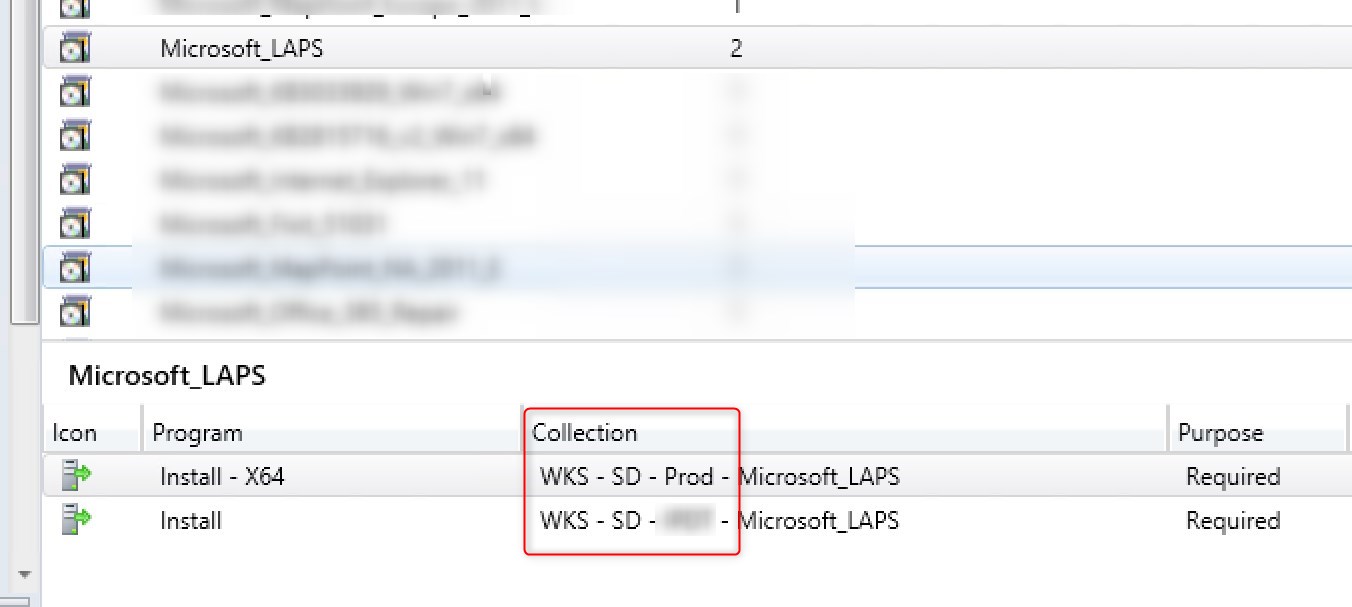
Task: Click the Purpose column header
Action: coord(1222,432)
